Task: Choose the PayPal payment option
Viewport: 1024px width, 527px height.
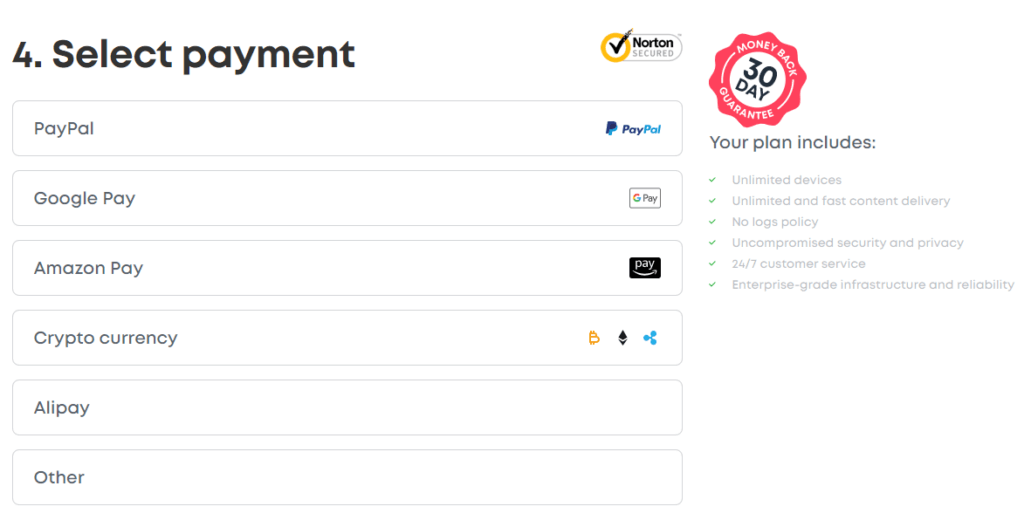Action: click(347, 128)
